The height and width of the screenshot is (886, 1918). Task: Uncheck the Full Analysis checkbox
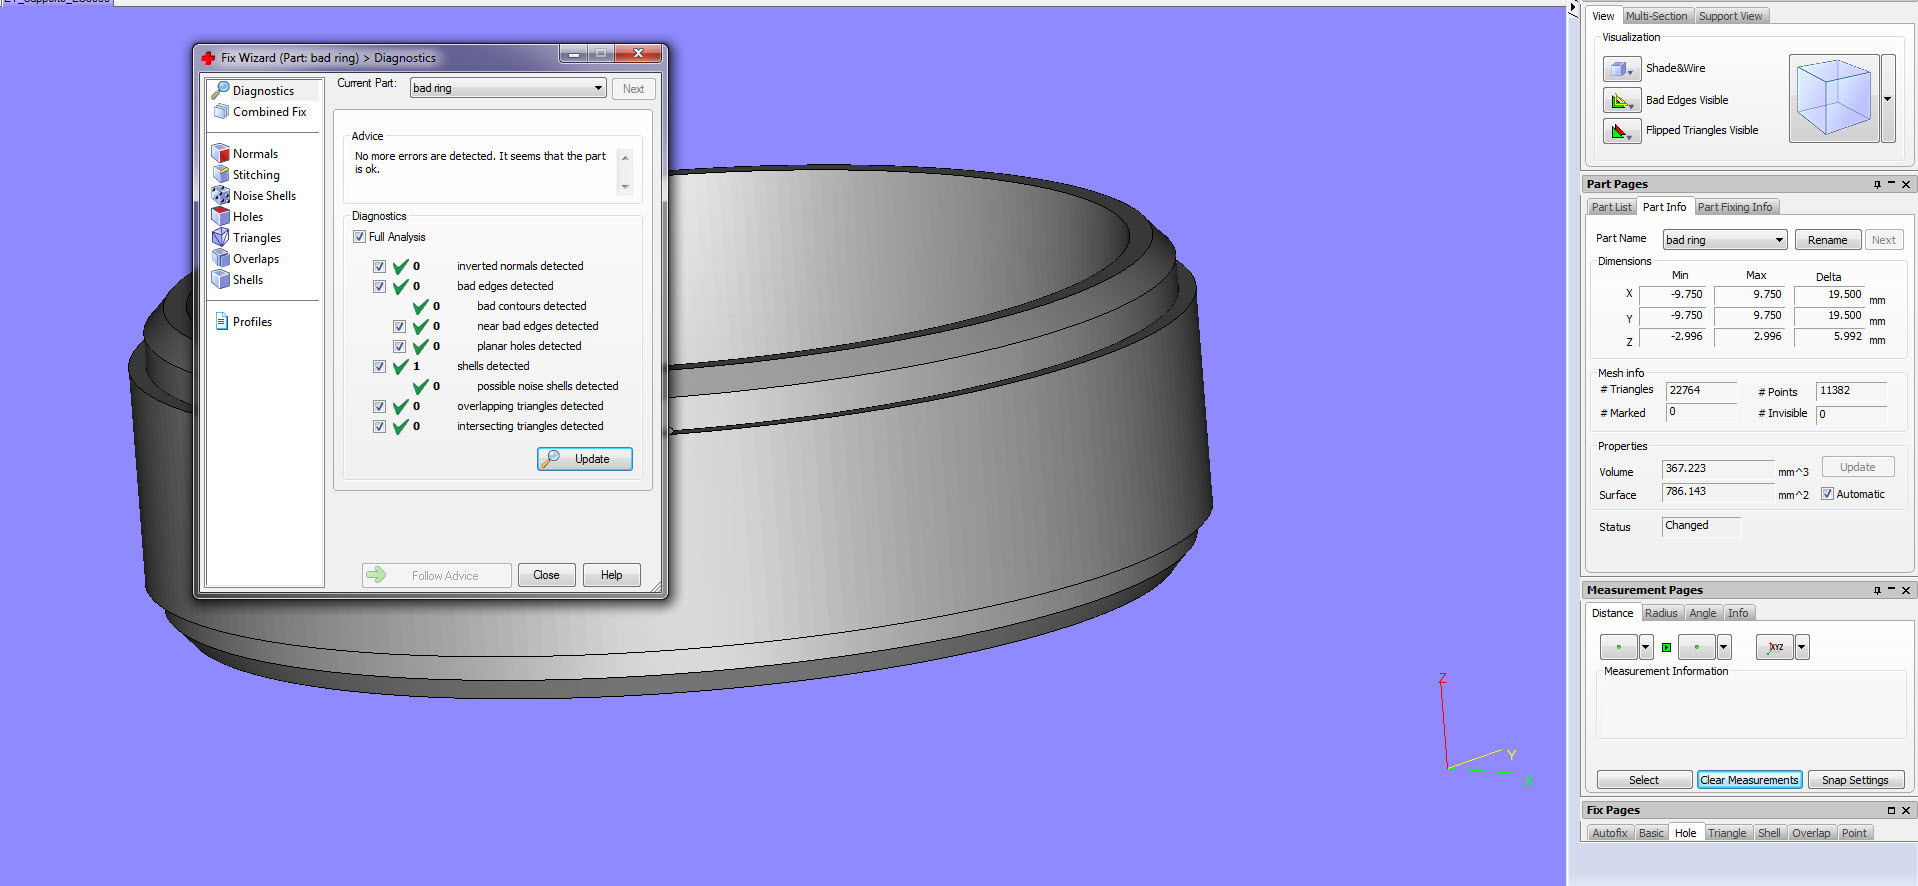click(359, 237)
